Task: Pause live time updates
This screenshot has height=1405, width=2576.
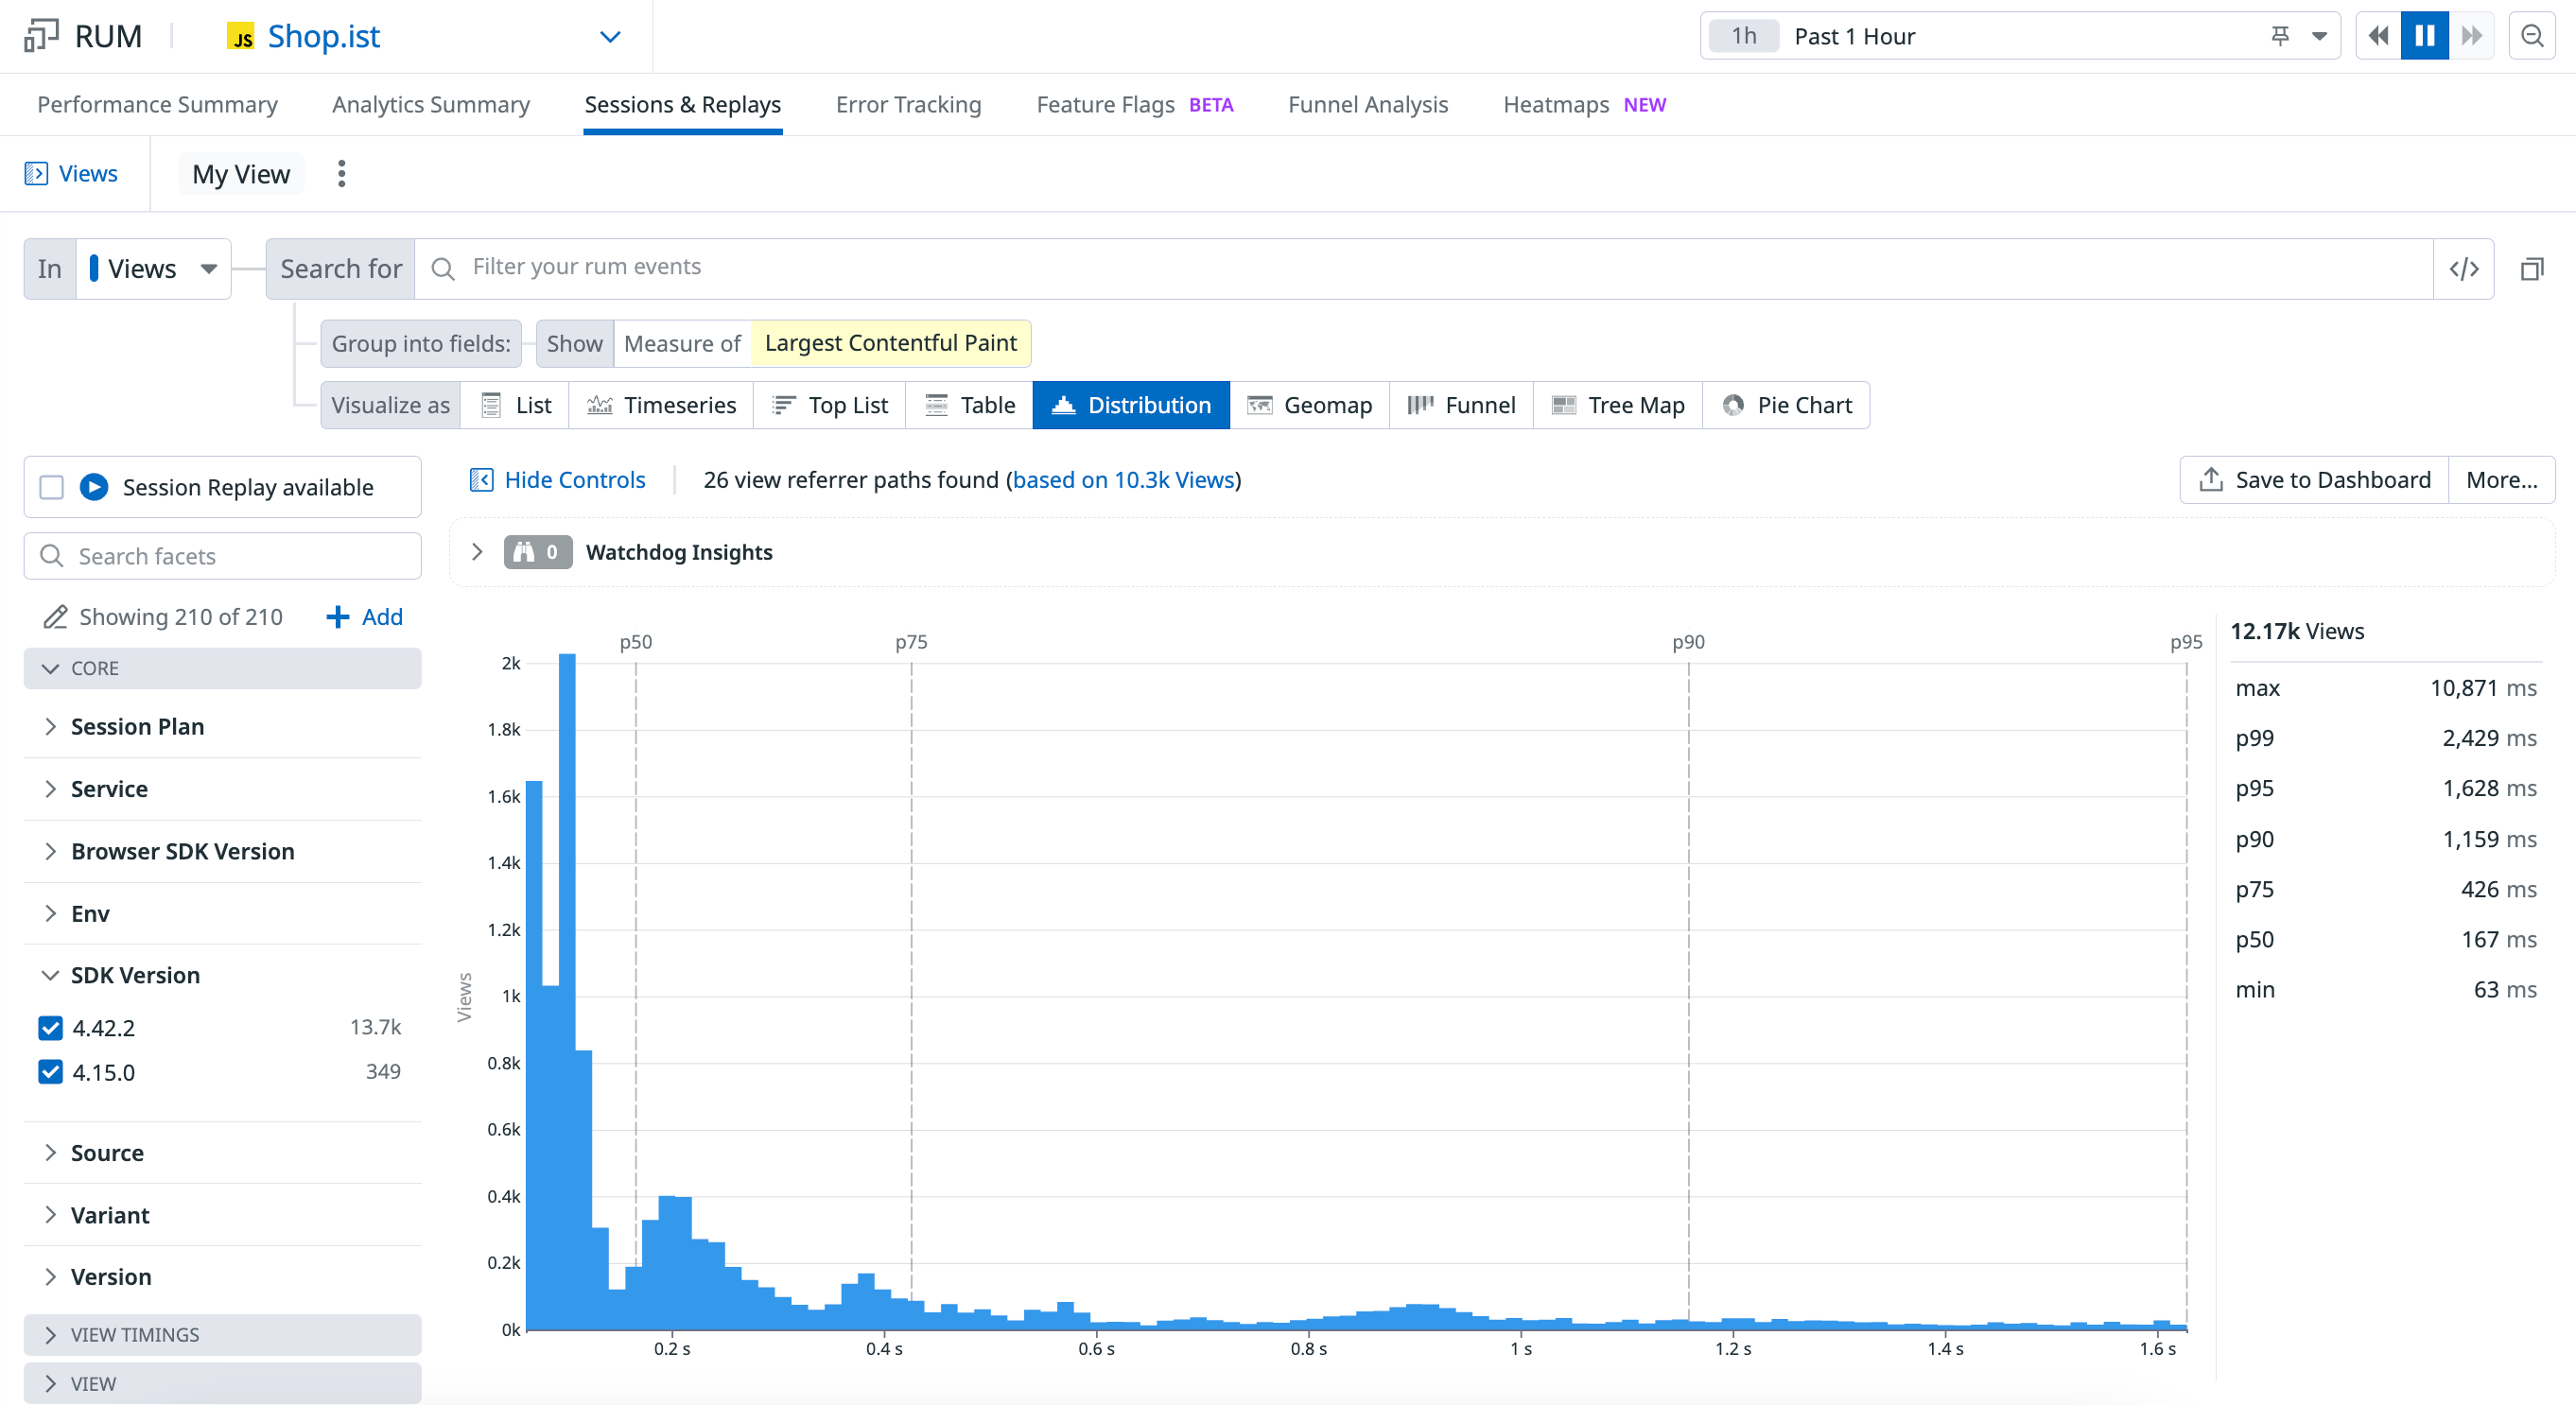Action: 2424,36
